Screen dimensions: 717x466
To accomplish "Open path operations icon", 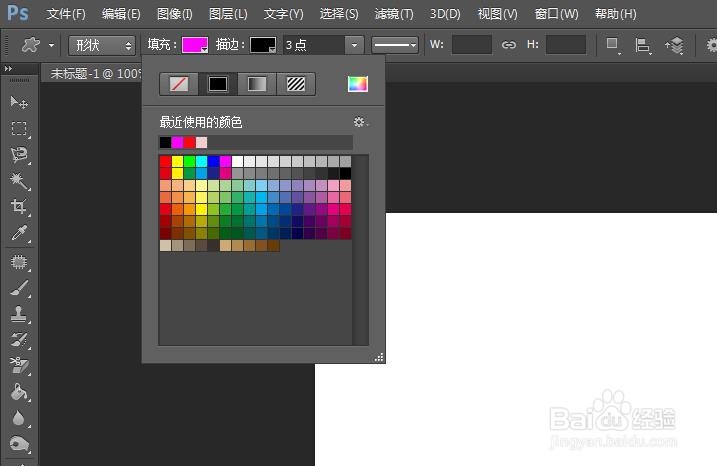I will 613,45.
